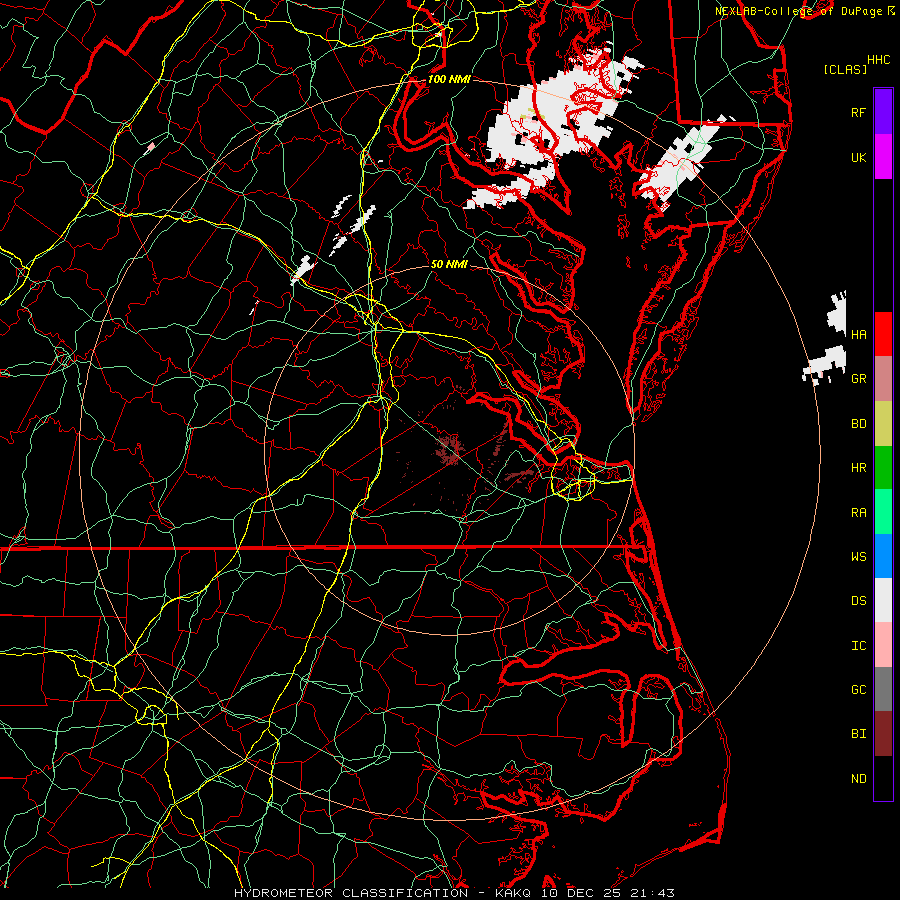Viewport: 900px width, 900px height.
Task: Click the RF legend label
Action: (859, 112)
